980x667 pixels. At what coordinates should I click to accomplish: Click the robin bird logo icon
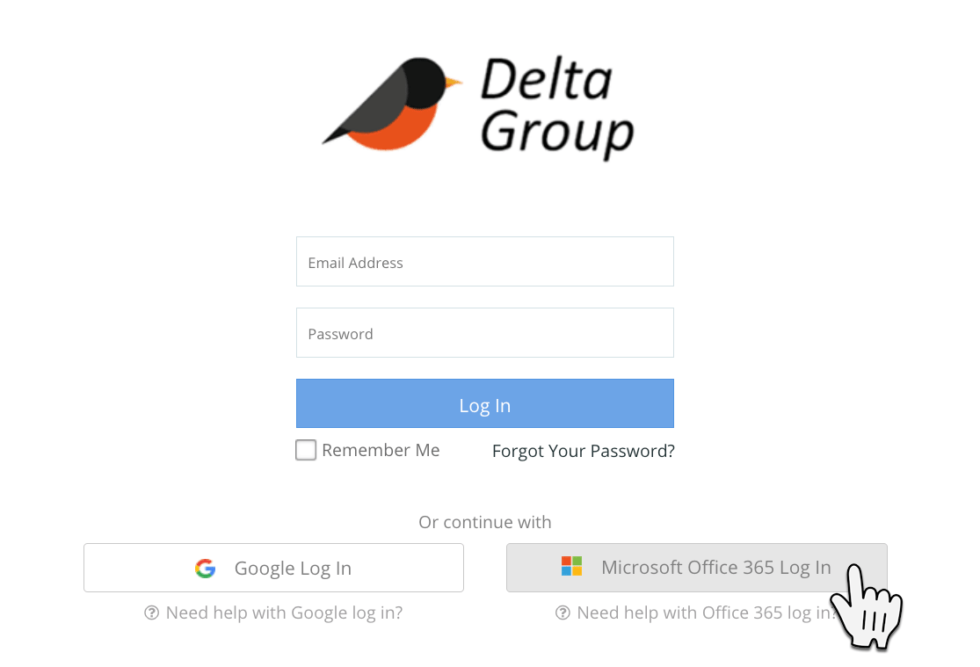pos(392,105)
